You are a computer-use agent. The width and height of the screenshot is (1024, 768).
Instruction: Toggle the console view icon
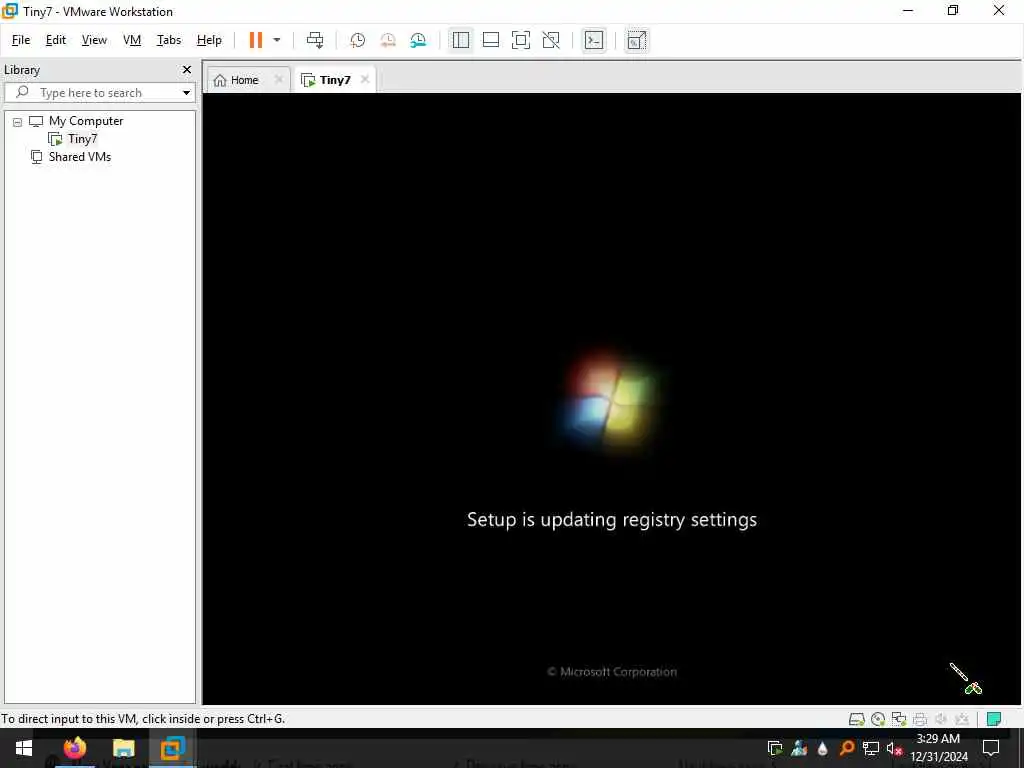pyautogui.click(x=594, y=40)
